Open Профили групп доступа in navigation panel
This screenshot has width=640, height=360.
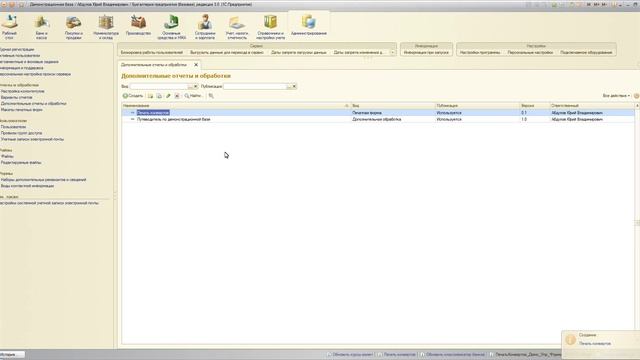coord(21,133)
